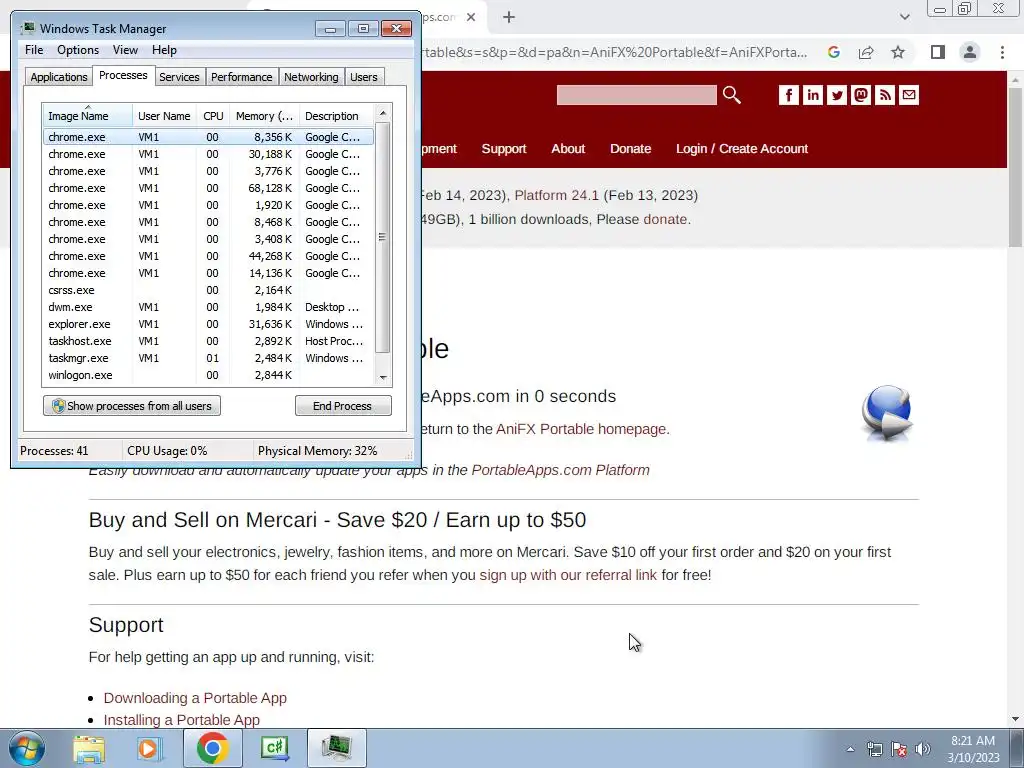Switch to Chrome on the taskbar
This screenshot has width=1024, height=768.
[213, 748]
